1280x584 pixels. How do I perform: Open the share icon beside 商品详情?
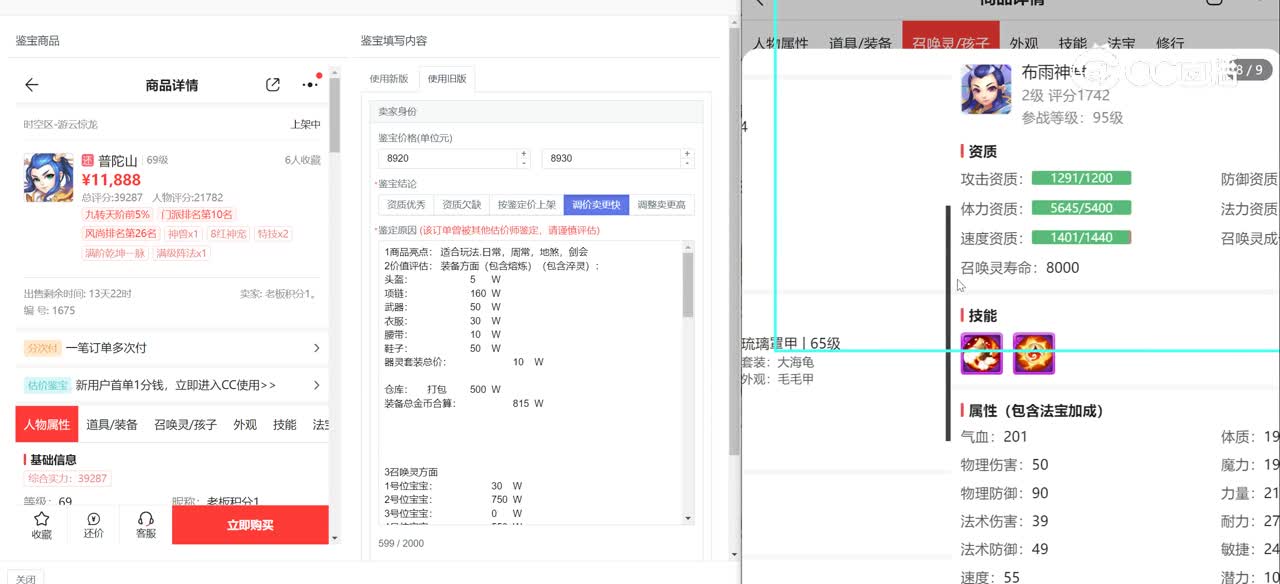point(273,85)
